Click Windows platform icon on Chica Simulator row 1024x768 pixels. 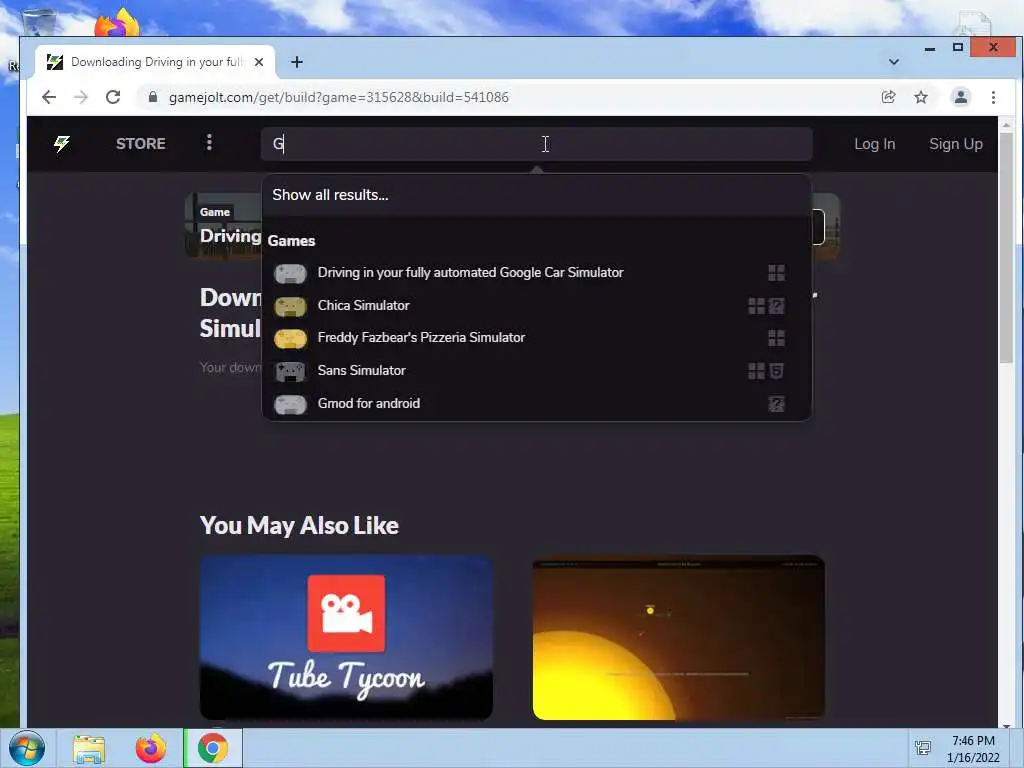(756, 306)
